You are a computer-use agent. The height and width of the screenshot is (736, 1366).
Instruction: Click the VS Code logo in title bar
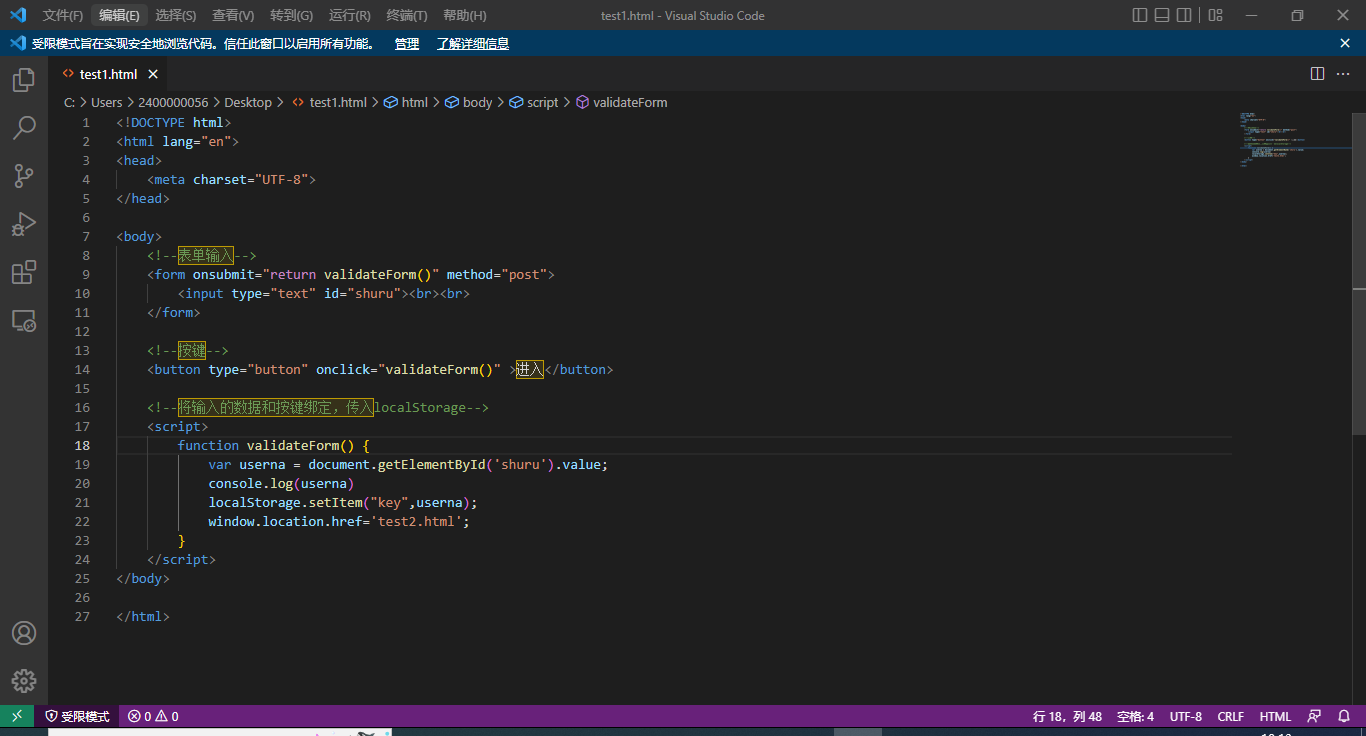click(17, 15)
